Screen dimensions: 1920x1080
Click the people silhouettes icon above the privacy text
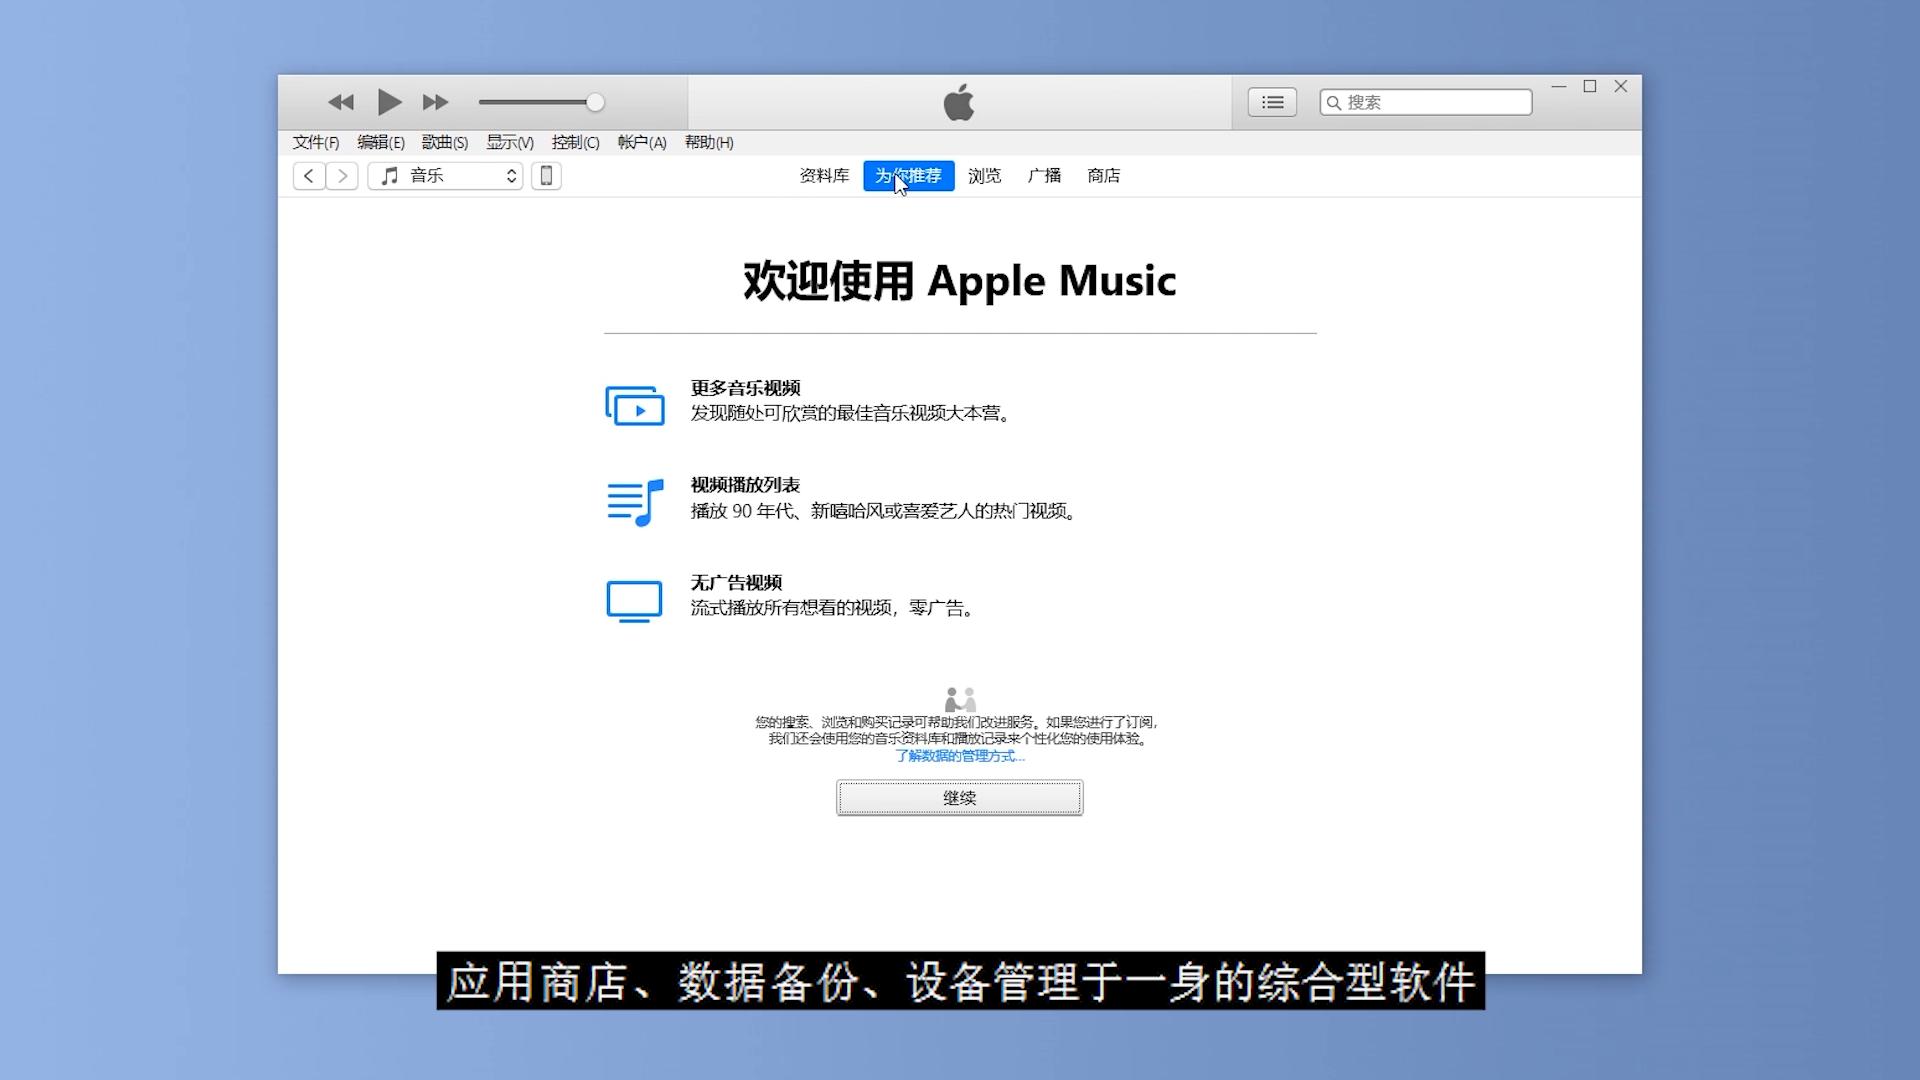point(959,698)
